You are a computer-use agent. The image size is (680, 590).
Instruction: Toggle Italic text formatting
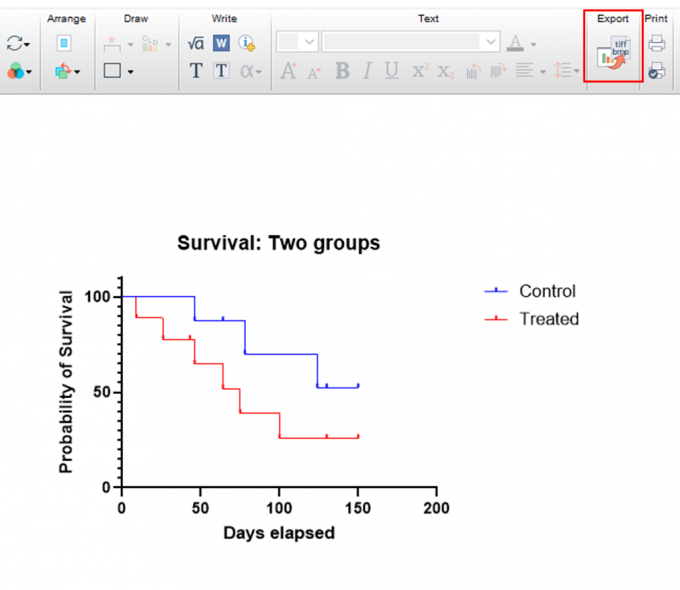point(367,71)
